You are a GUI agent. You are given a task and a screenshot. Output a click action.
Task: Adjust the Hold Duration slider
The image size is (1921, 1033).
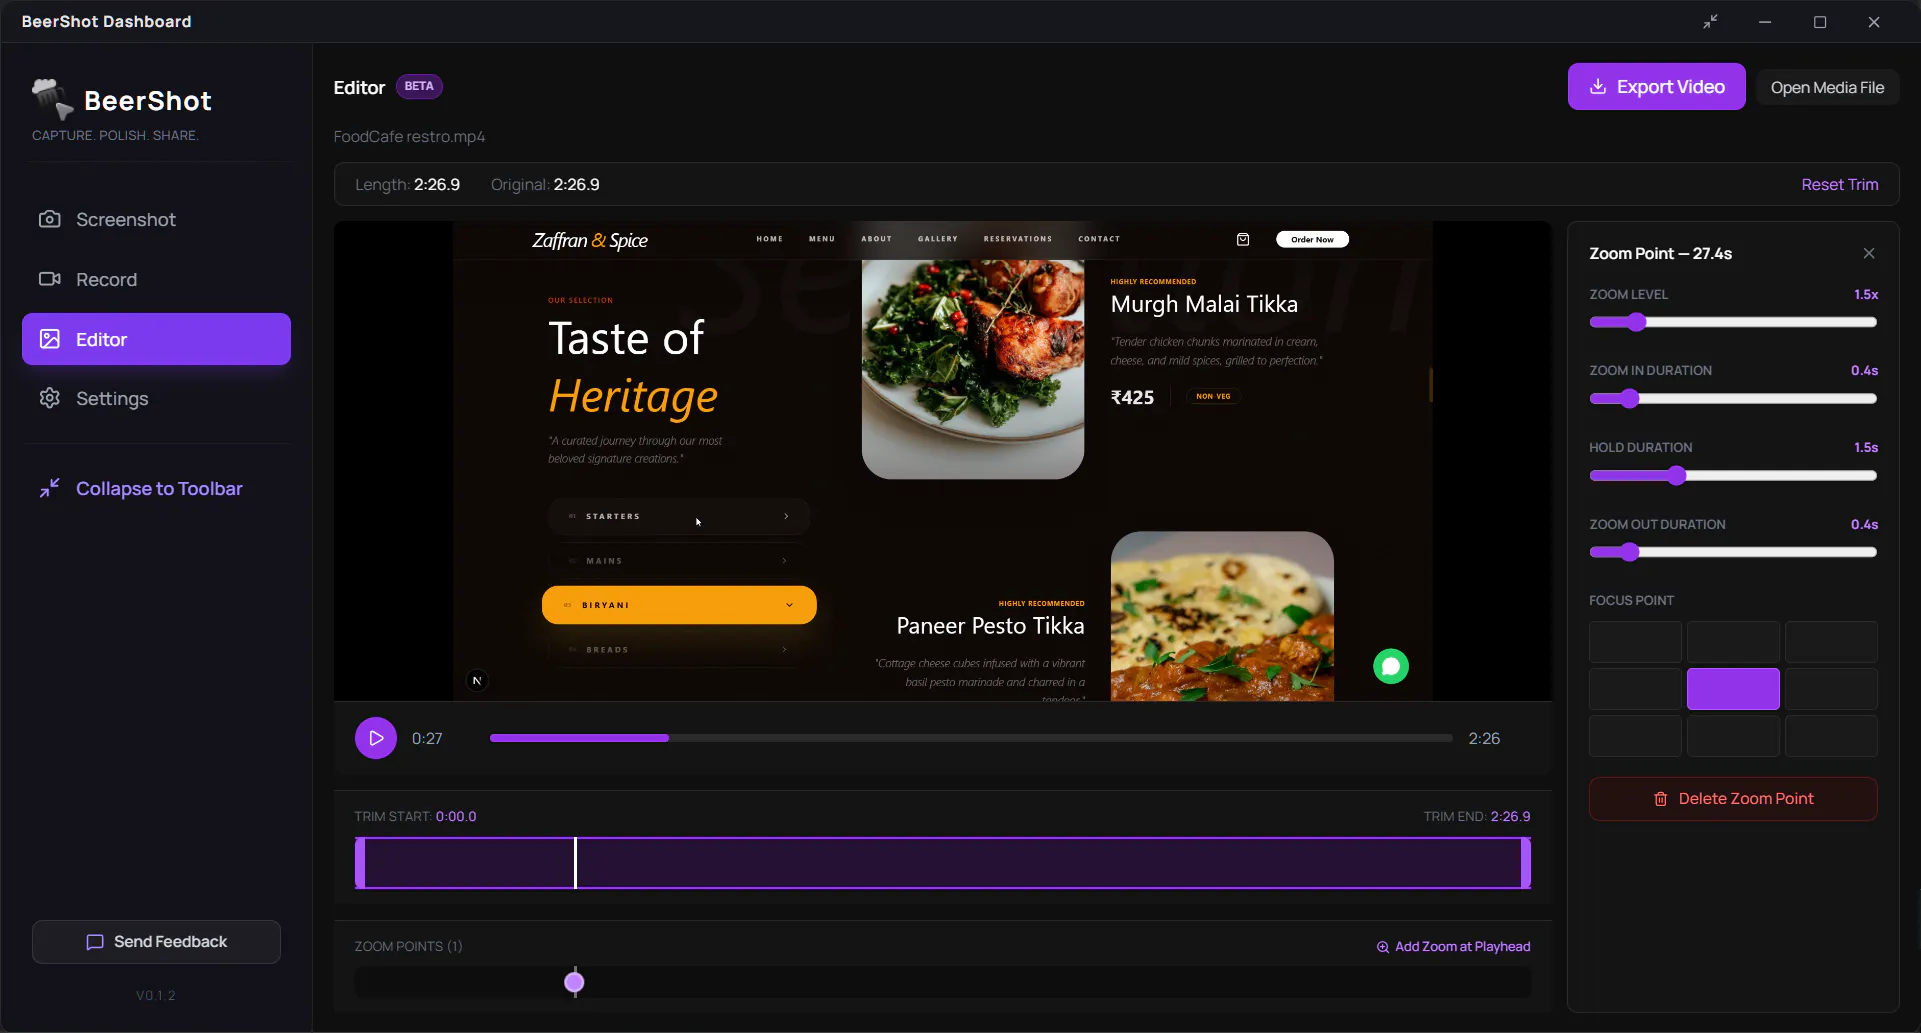[x=1733, y=476]
